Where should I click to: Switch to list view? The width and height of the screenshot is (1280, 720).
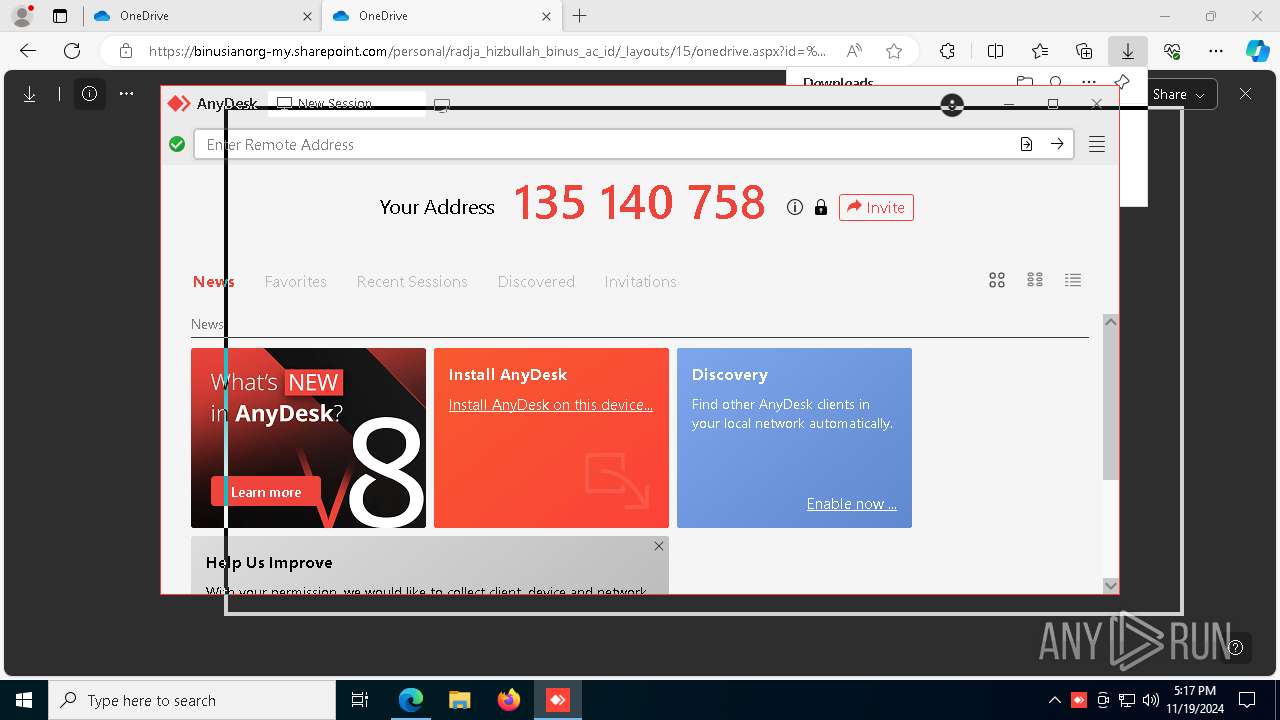pos(1073,280)
